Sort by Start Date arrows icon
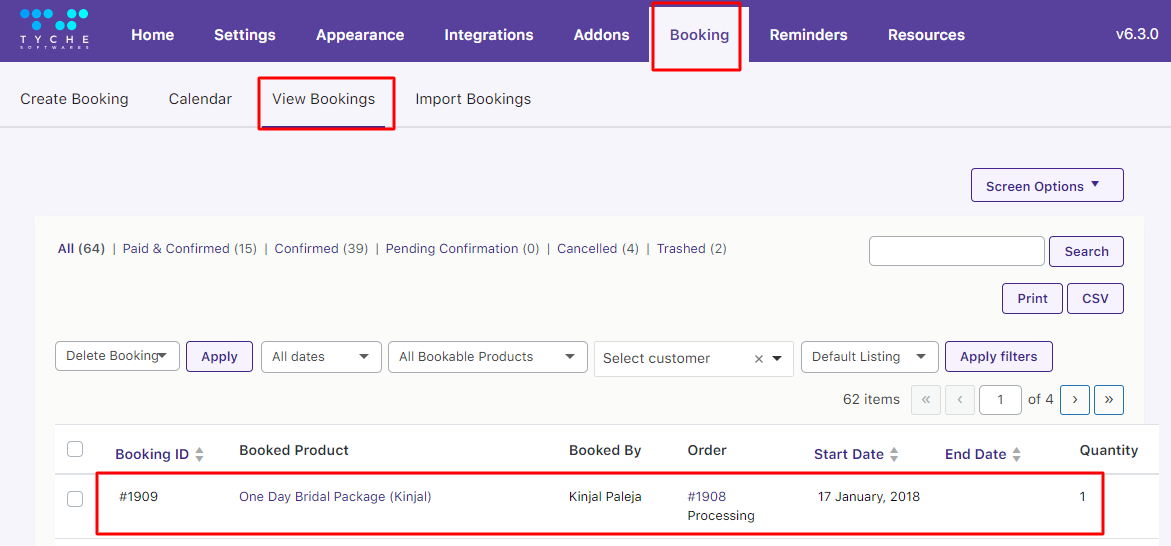The height and width of the screenshot is (546, 1171). (894, 455)
